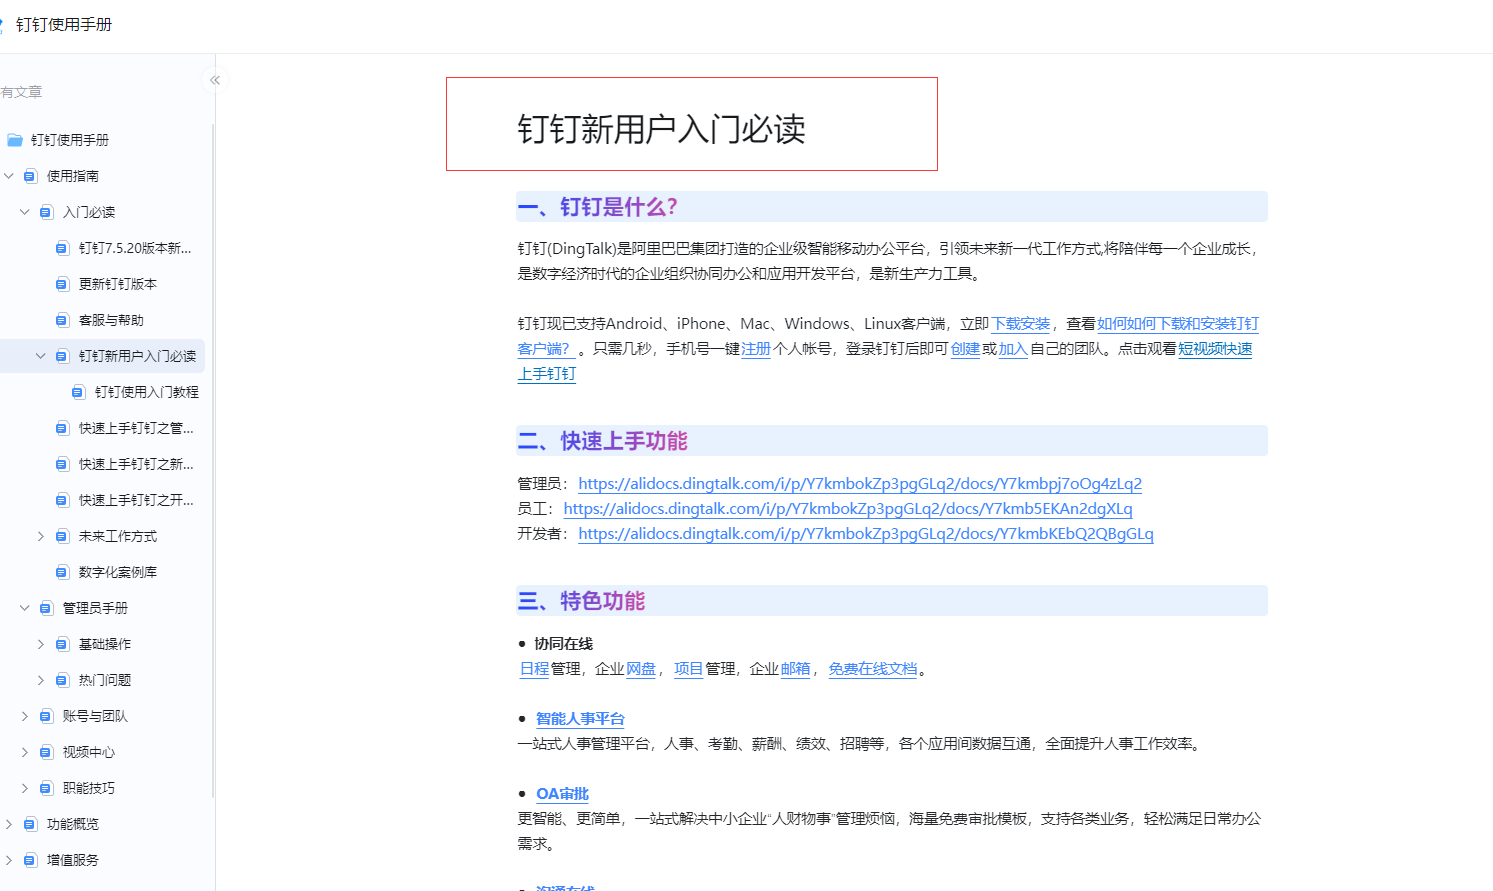Collapse the 钉钉新用户入门必读 tree node

[x=41, y=356]
